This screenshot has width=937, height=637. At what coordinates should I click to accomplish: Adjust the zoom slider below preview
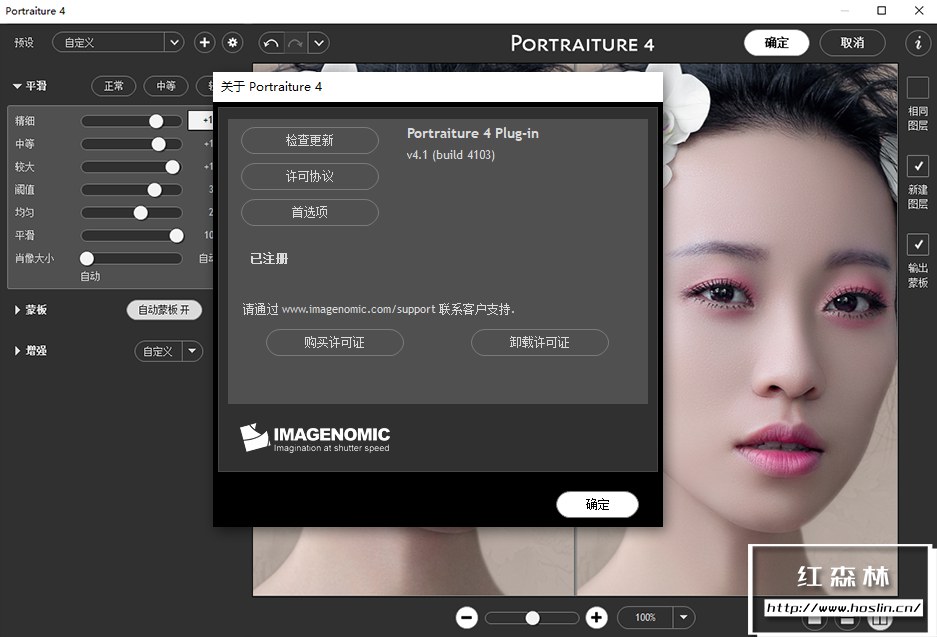[x=532, y=618]
